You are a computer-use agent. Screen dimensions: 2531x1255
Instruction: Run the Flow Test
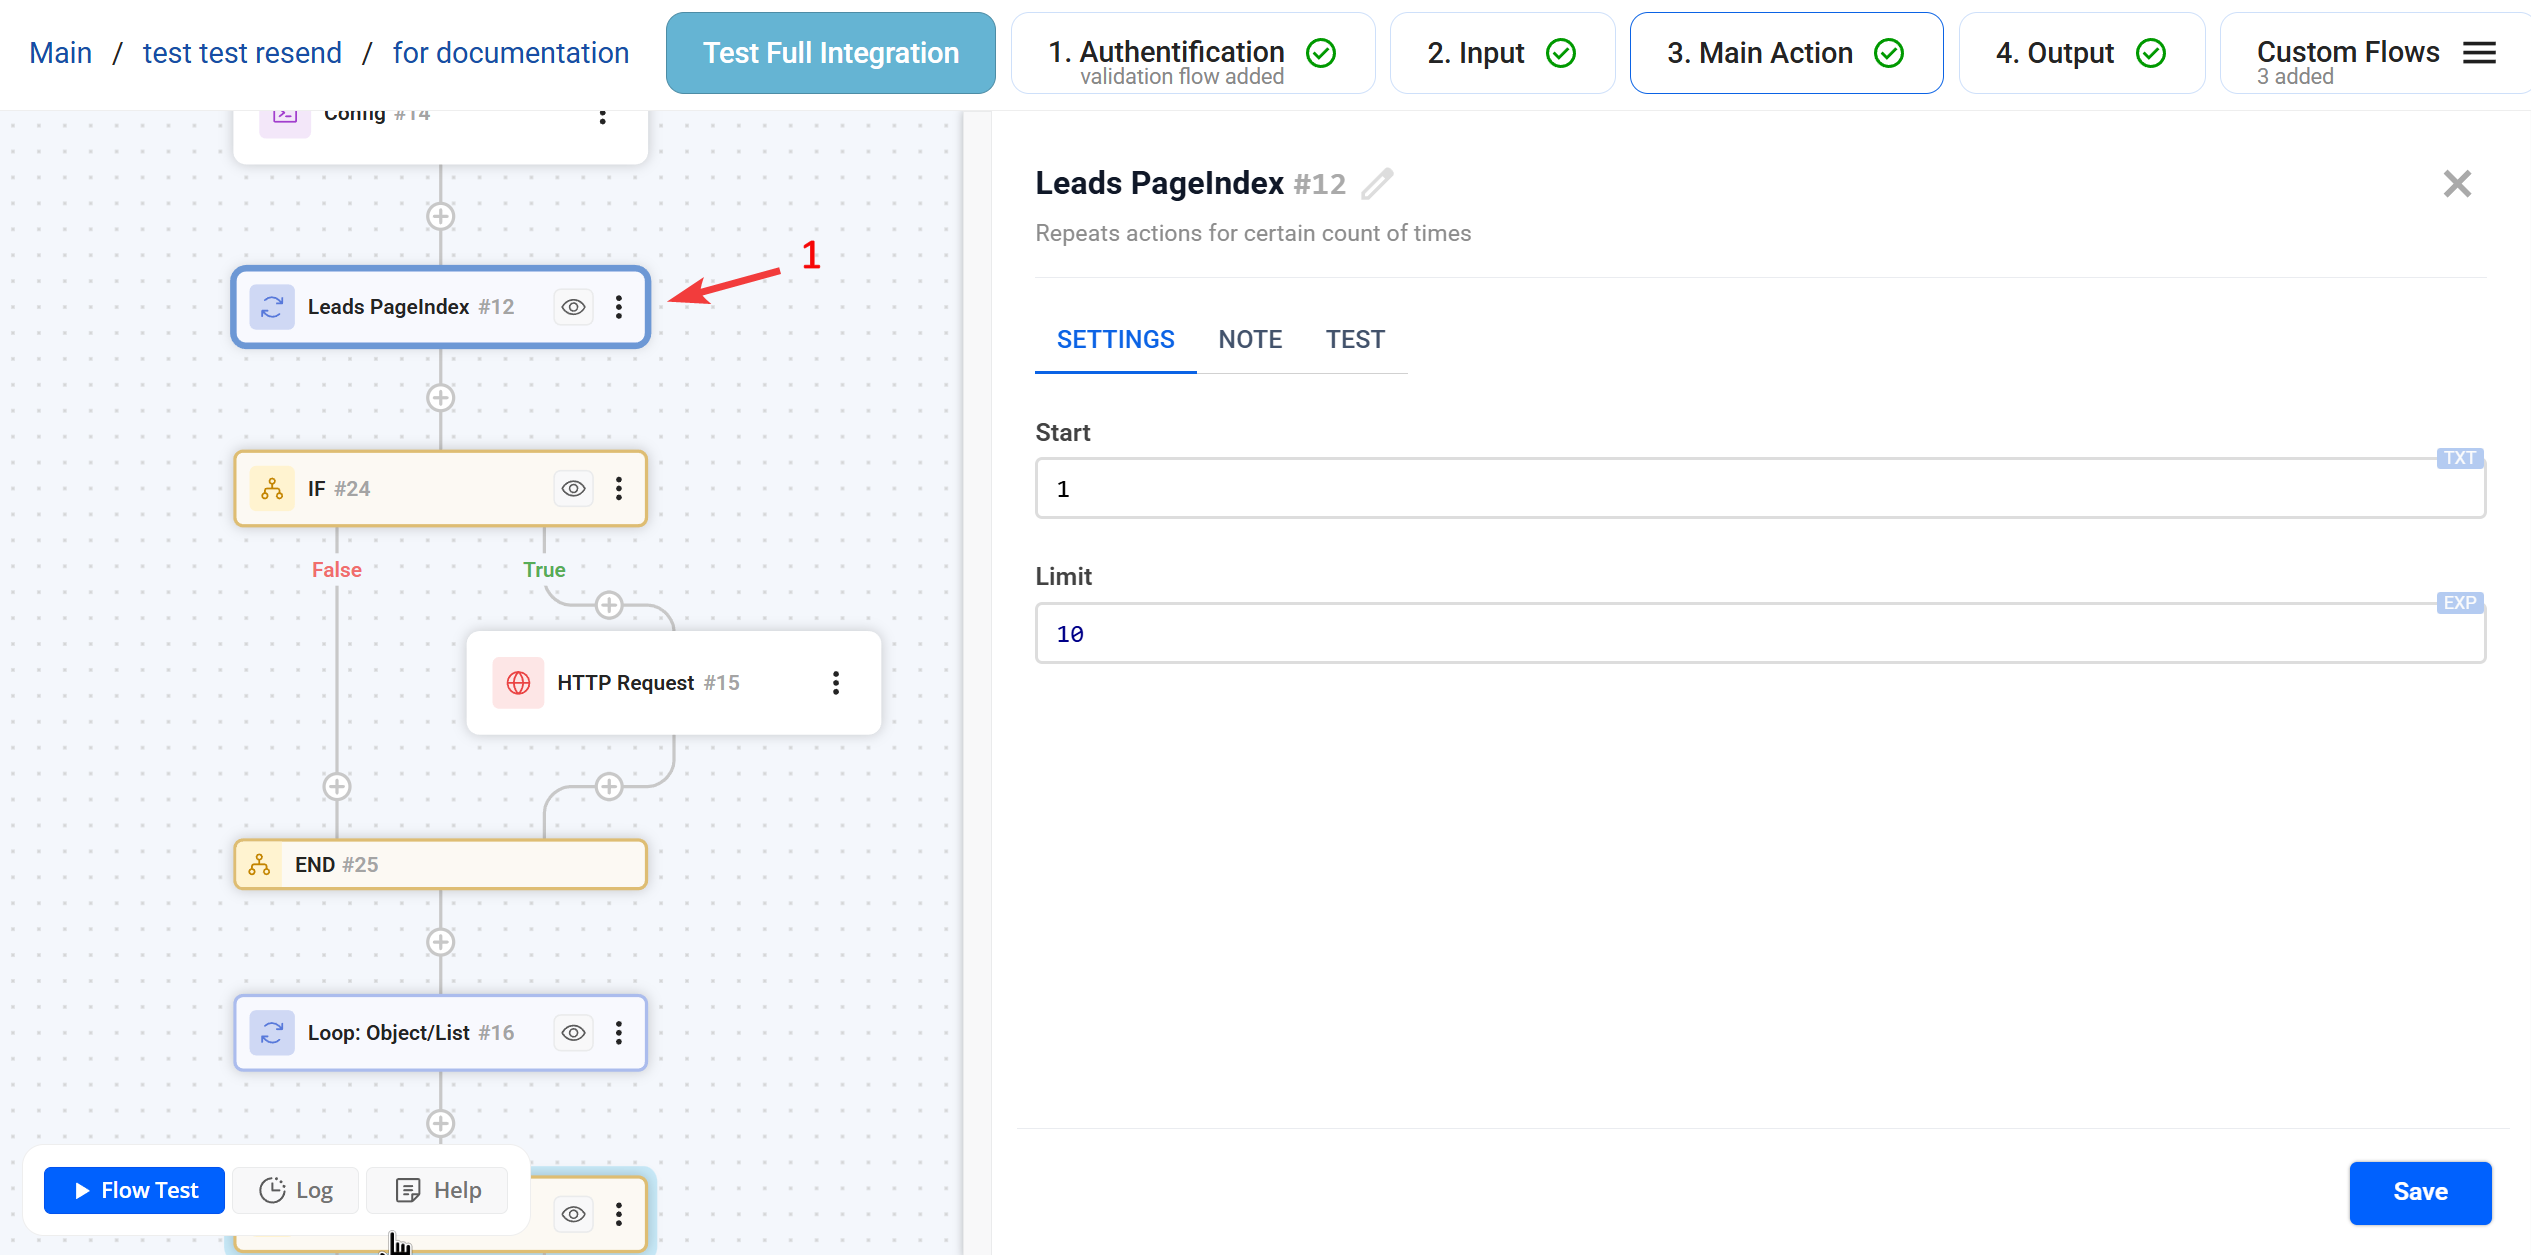click(x=133, y=1190)
